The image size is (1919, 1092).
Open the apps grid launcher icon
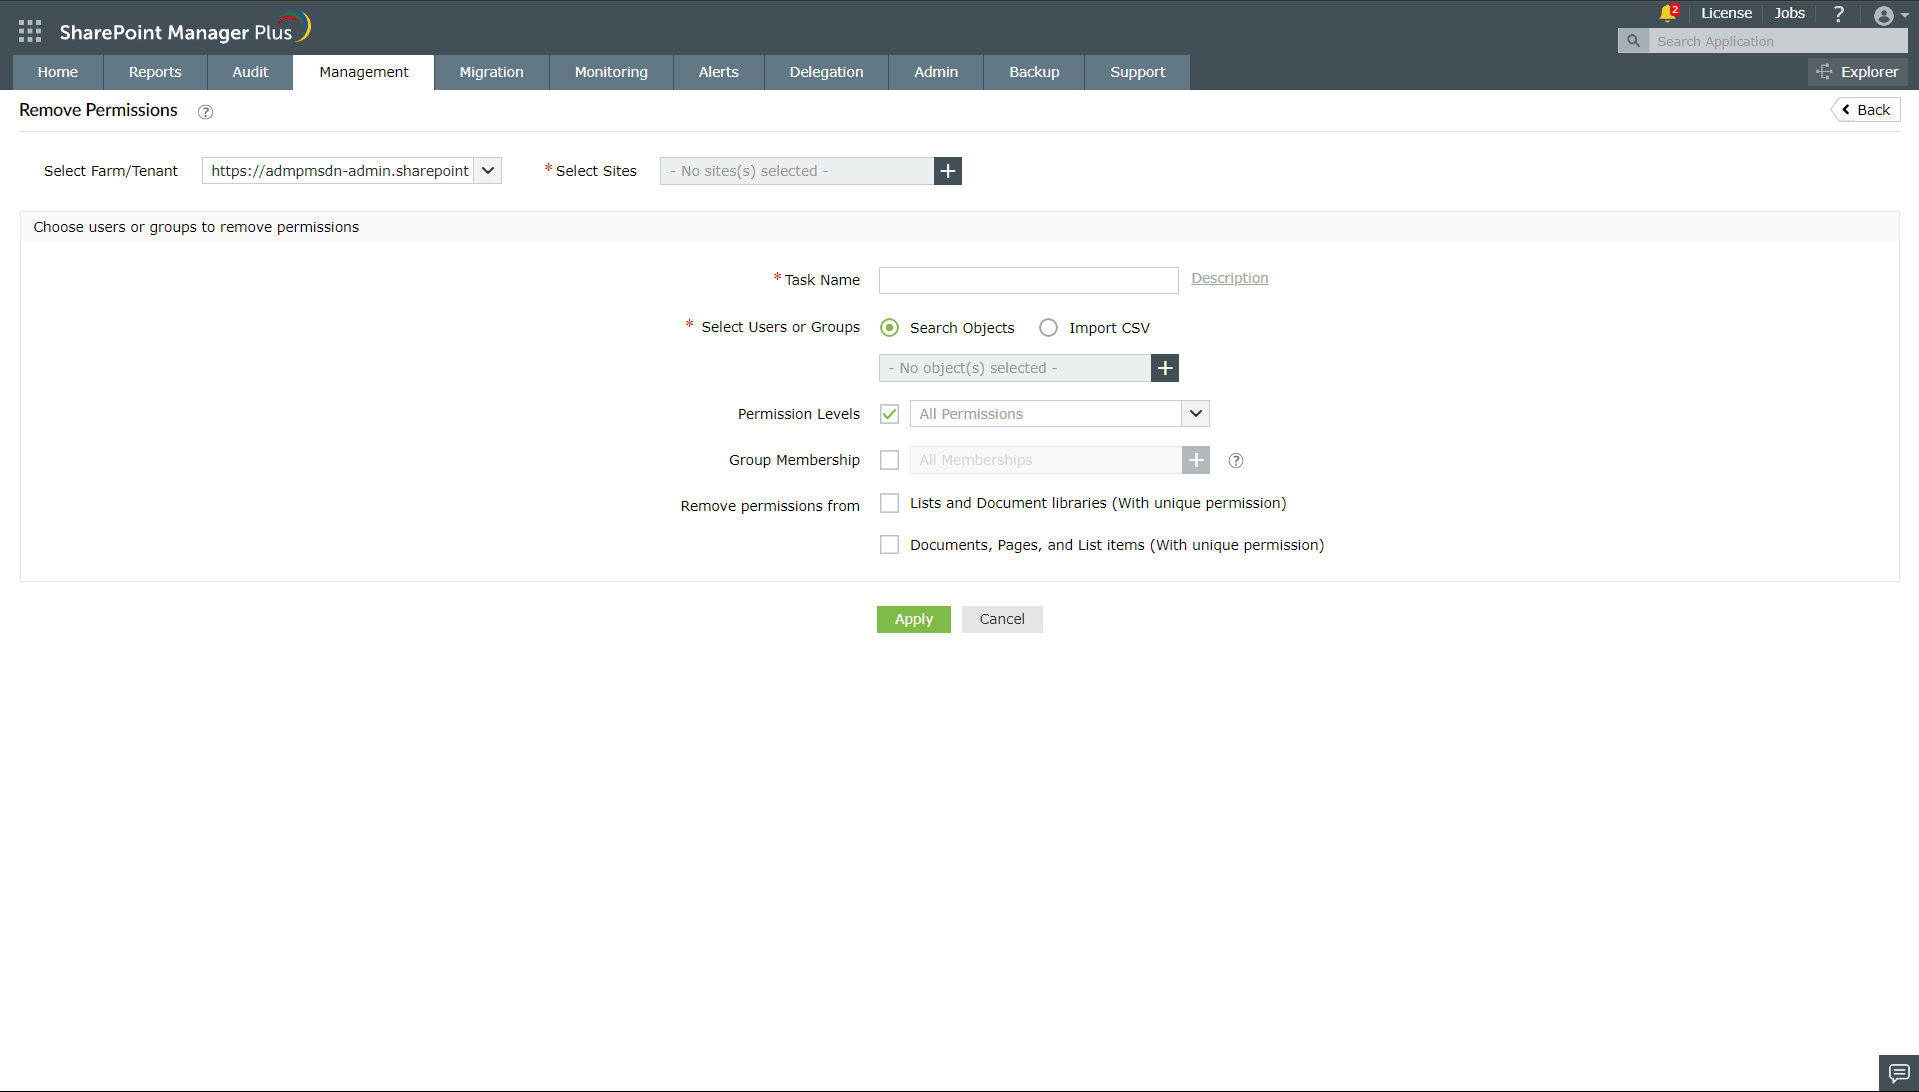(x=30, y=31)
